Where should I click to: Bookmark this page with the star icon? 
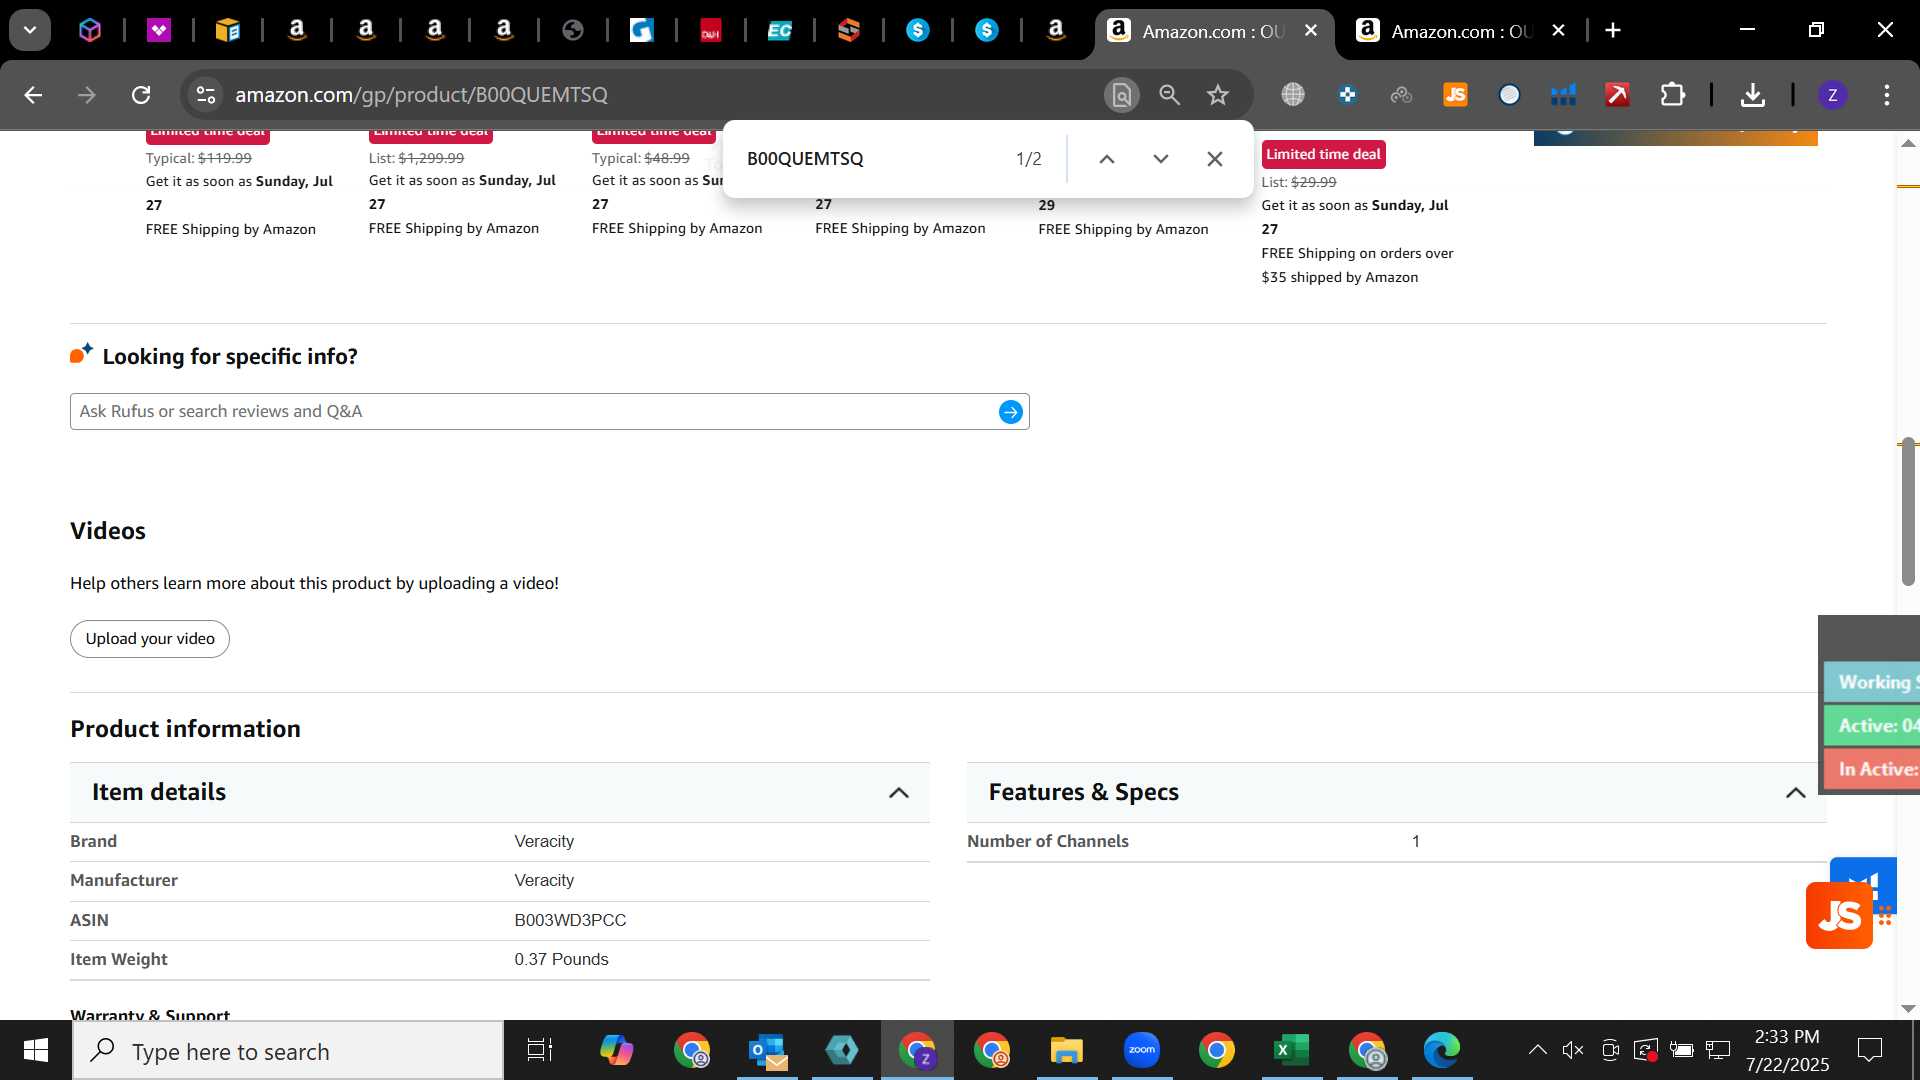pyautogui.click(x=1217, y=95)
